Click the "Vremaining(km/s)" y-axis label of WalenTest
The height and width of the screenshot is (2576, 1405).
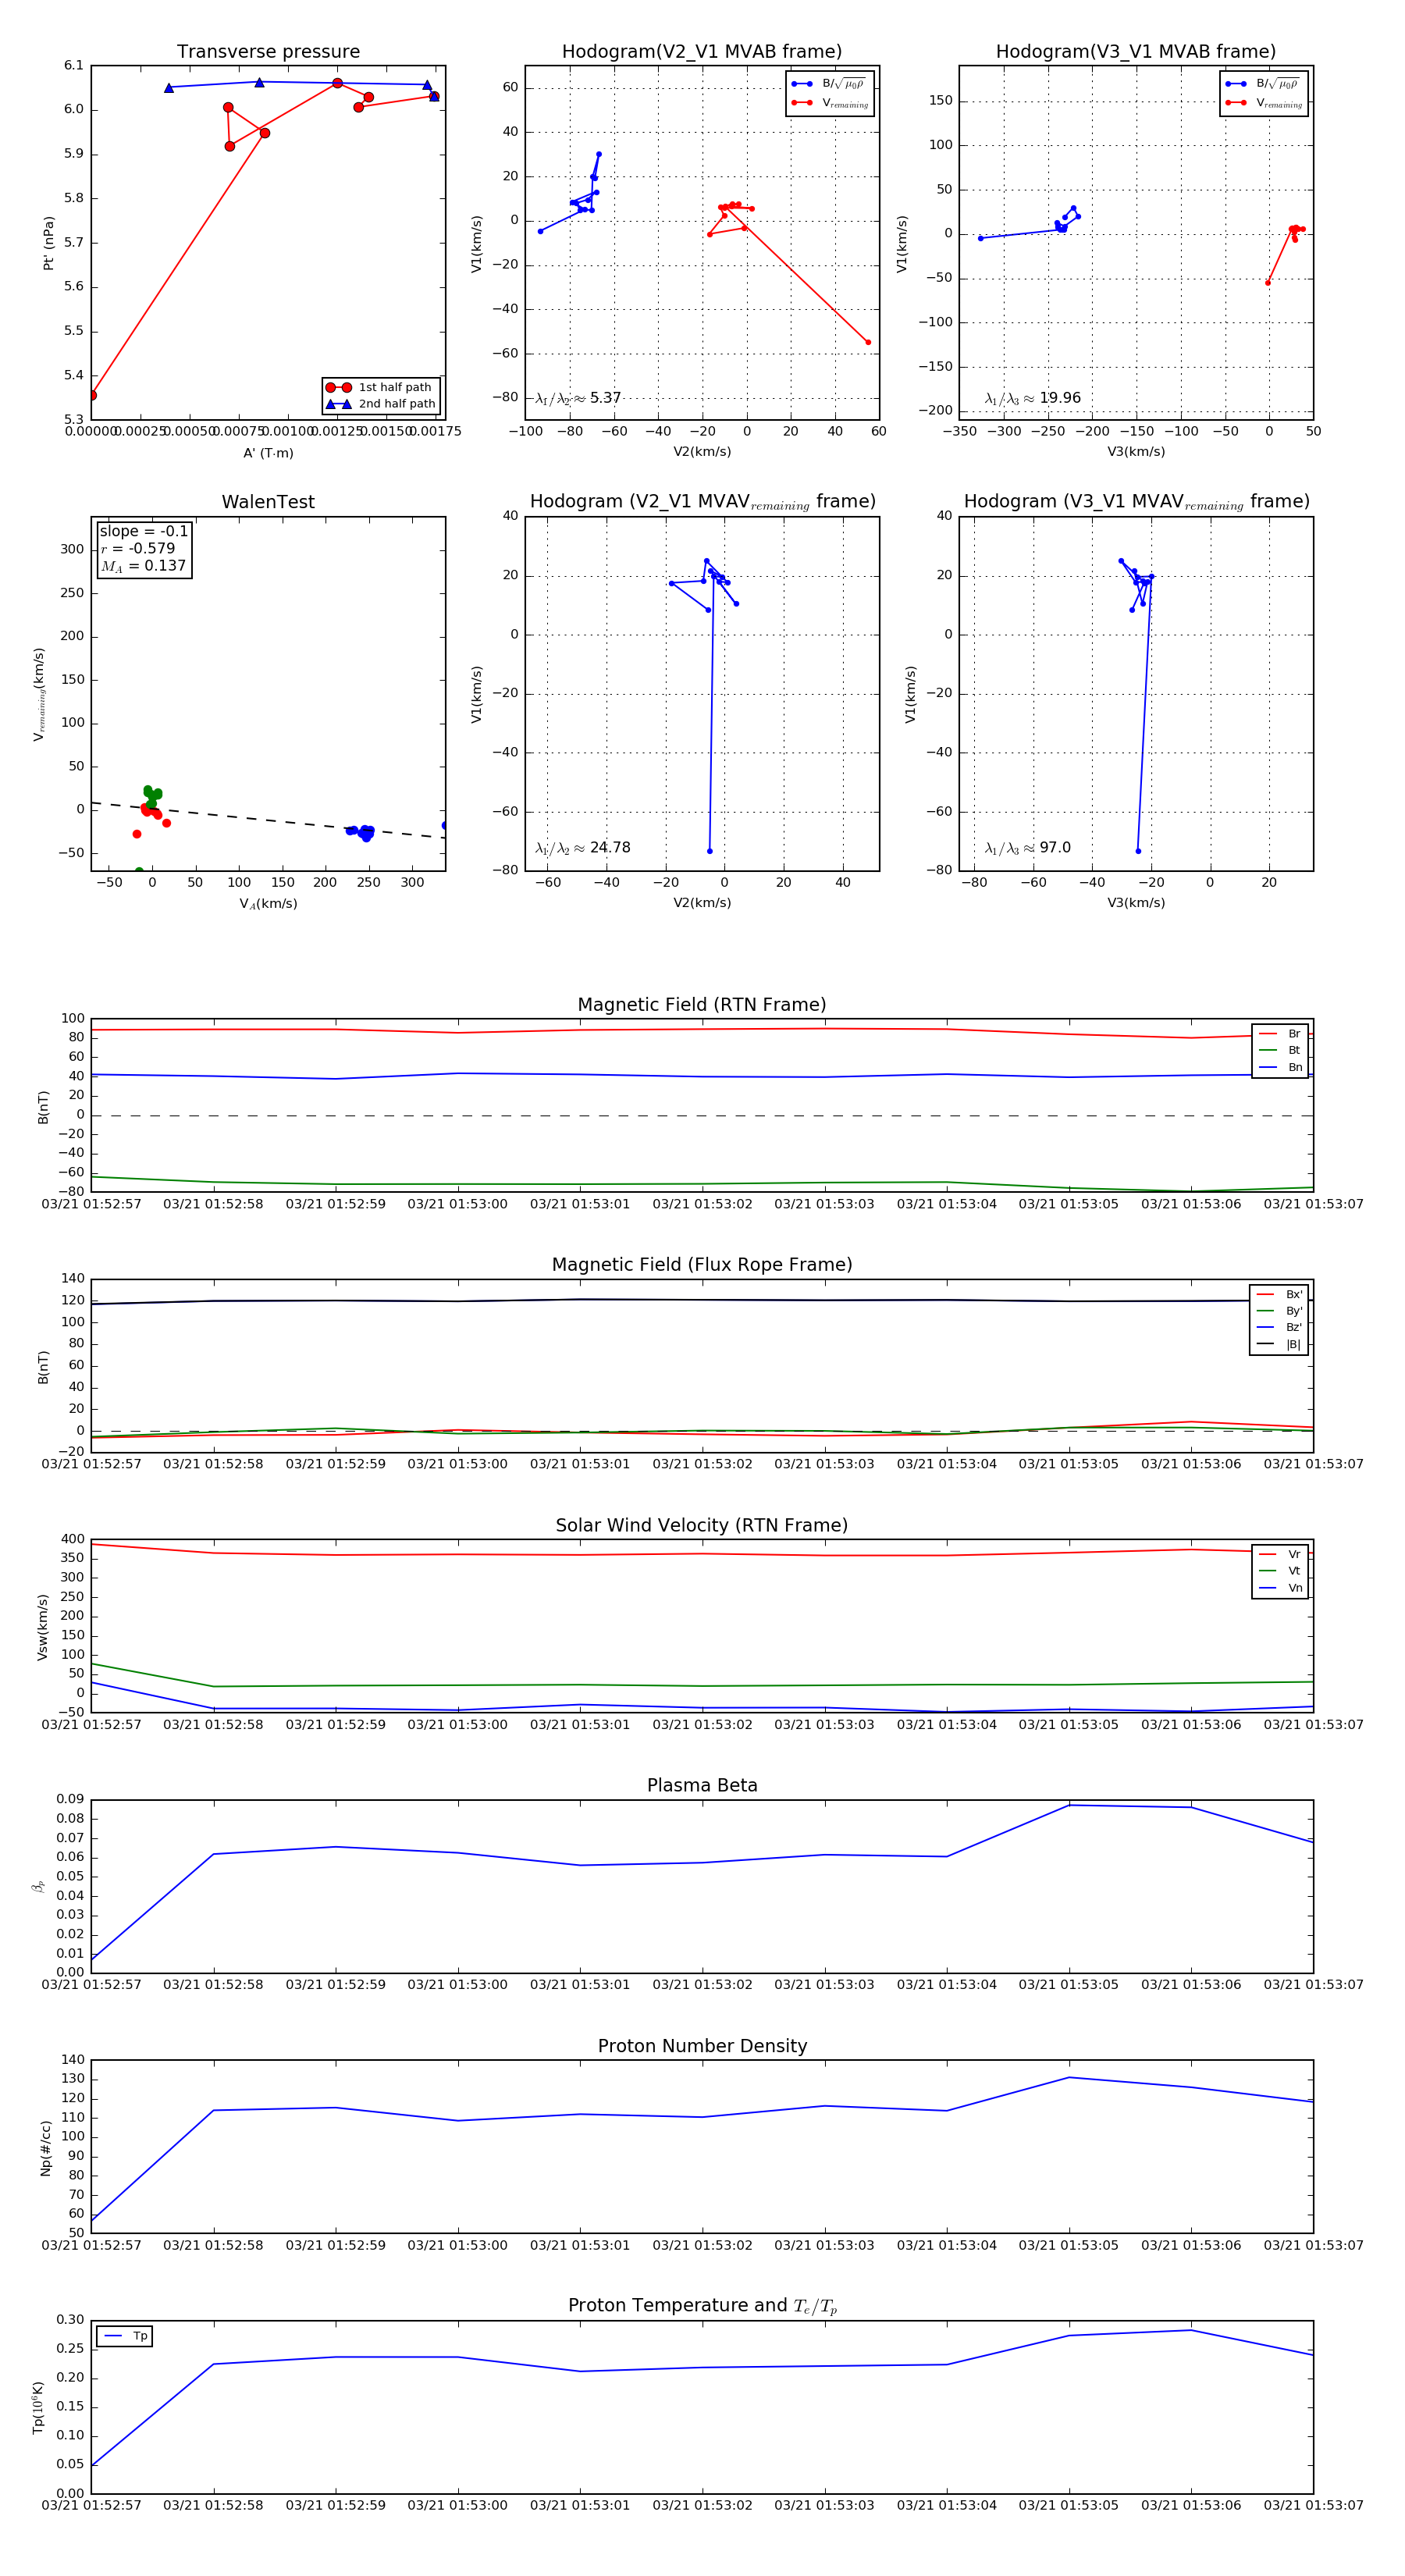click(40, 694)
